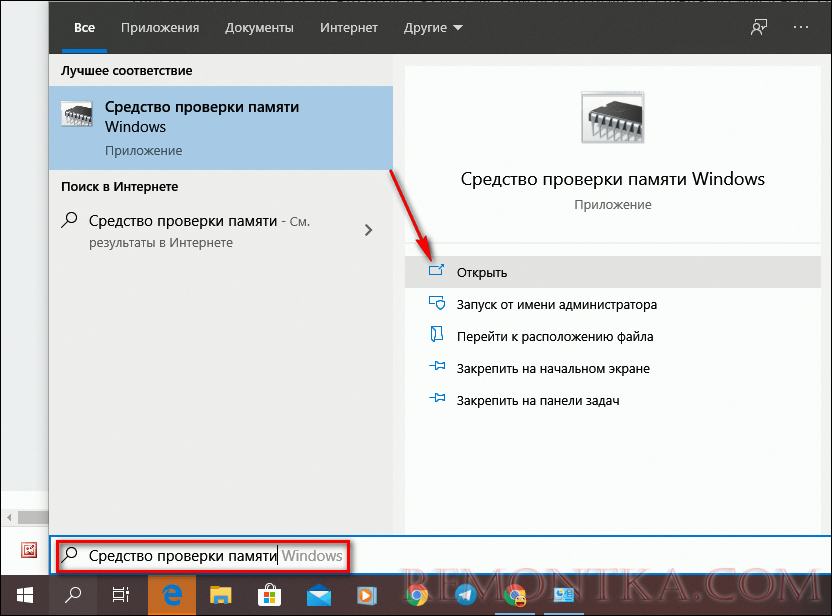Expand the Другие dropdown
832x616 pixels.
[433, 28]
